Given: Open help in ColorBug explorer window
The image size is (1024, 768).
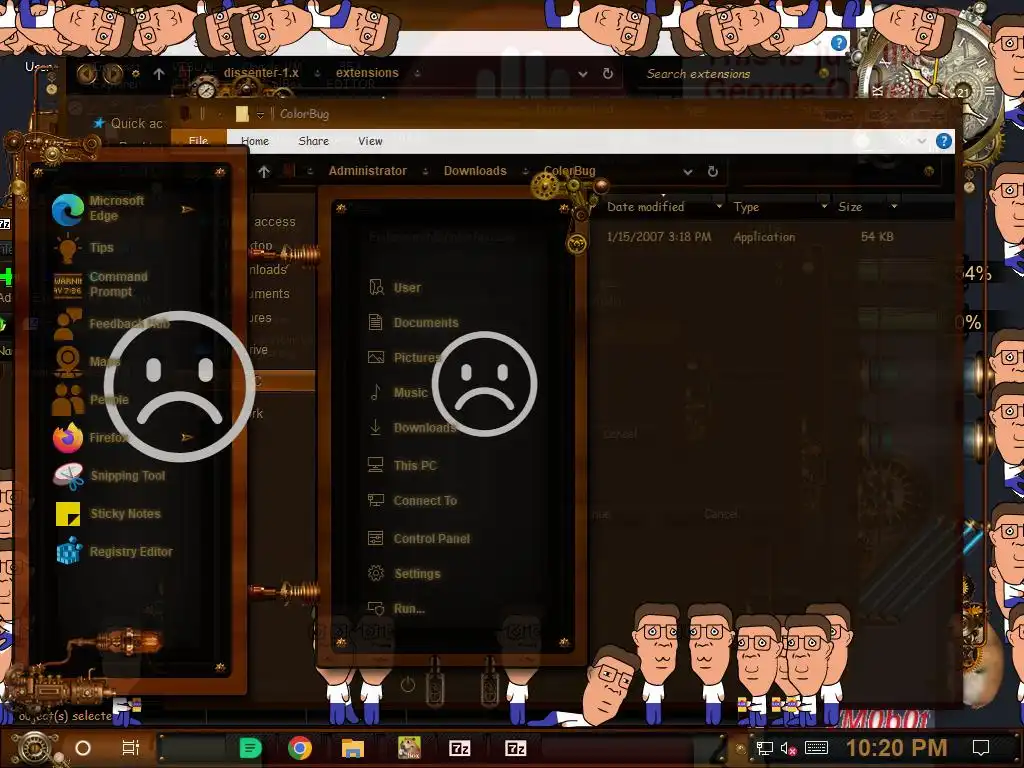Looking at the screenshot, I should 944,141.
